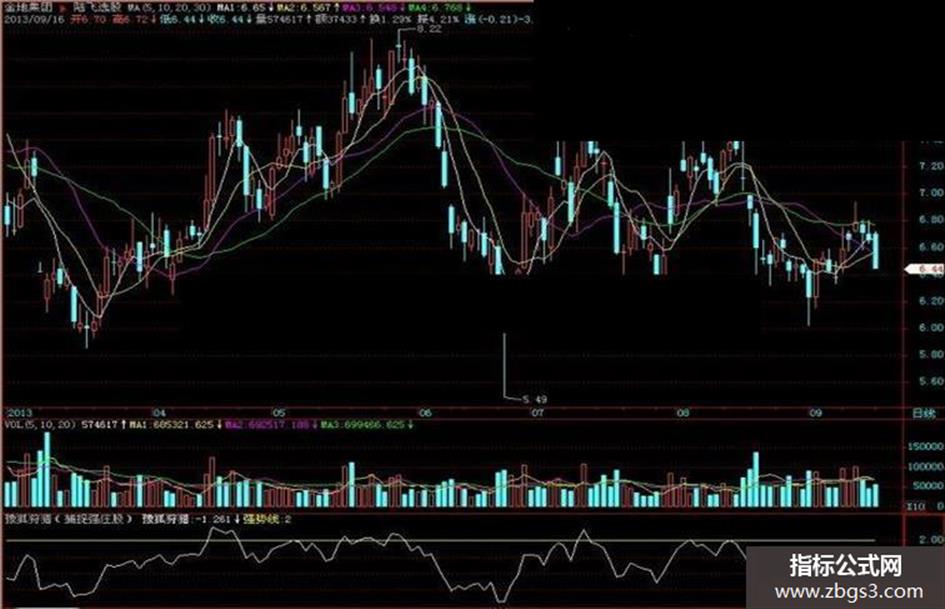Click the close price 收6.44

(x=228, y=19)
